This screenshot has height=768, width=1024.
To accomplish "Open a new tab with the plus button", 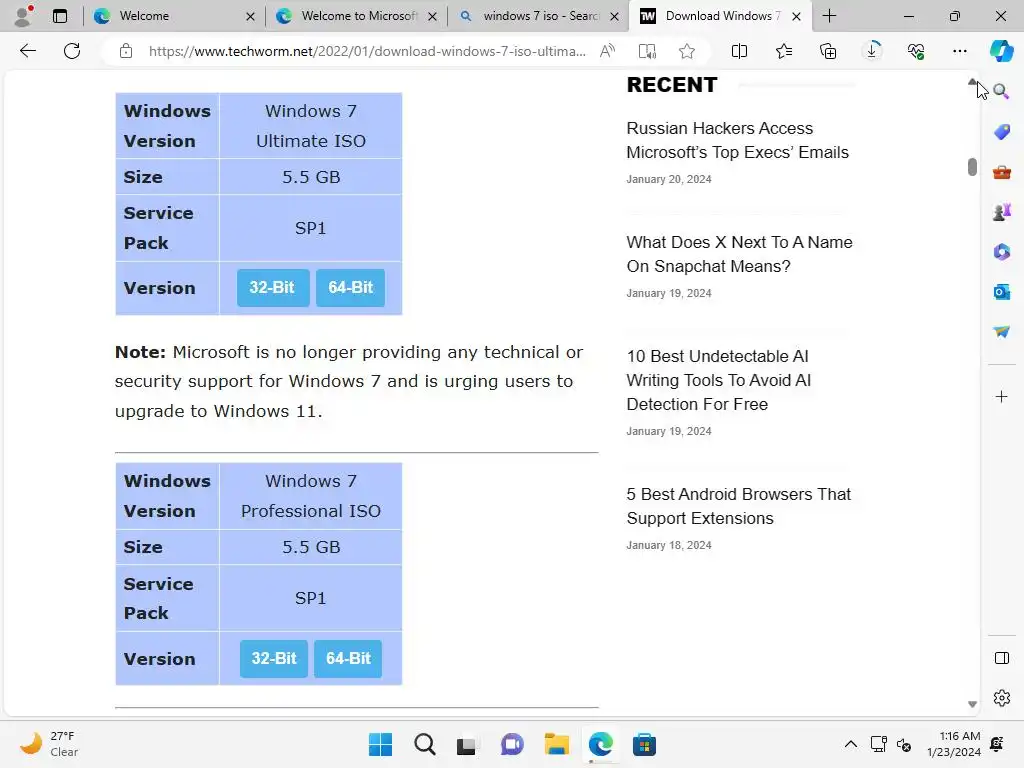I will click(x=829, y=16).
